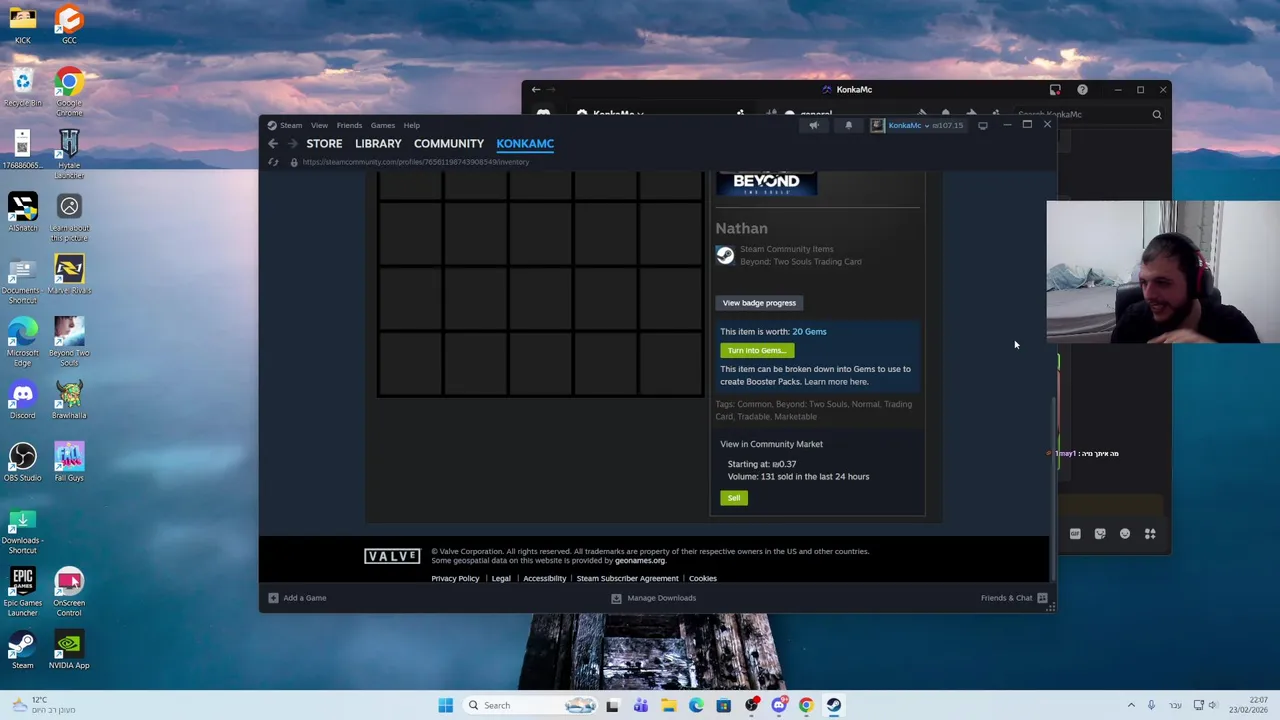Screen dimensions: 1280x720
Task: Open the Learn more here link
Action: coord(836,382)
